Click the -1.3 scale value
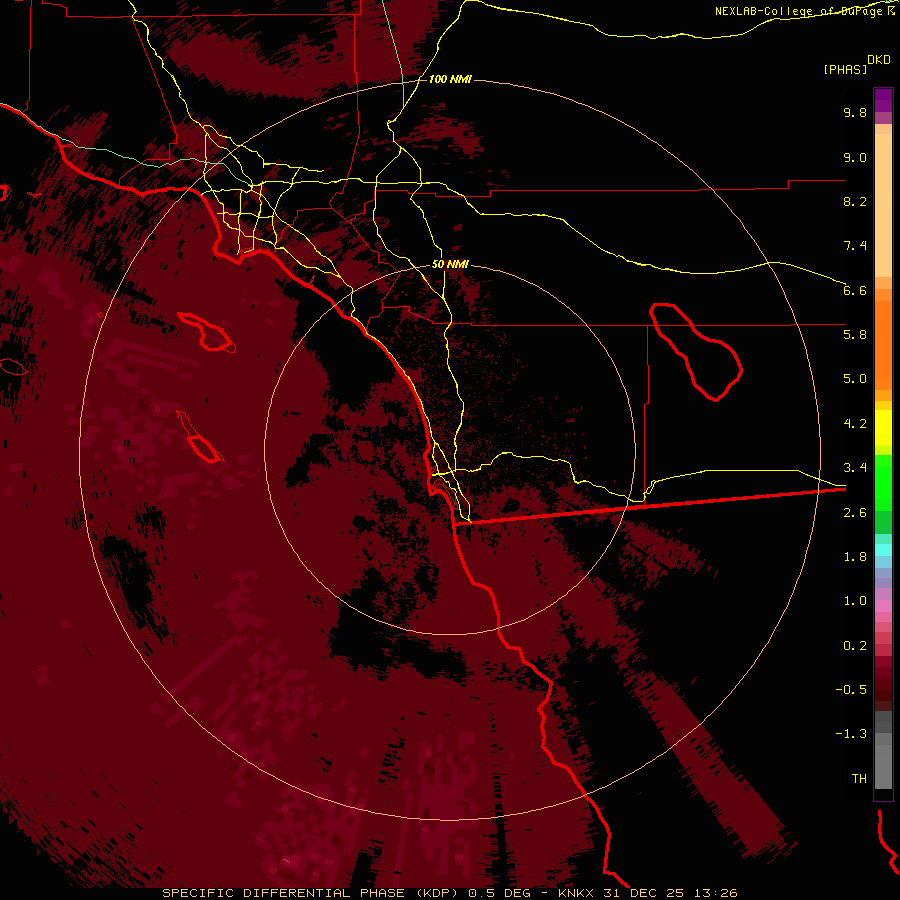This screenshot has height=900, width=900. [x=851, y=734]
